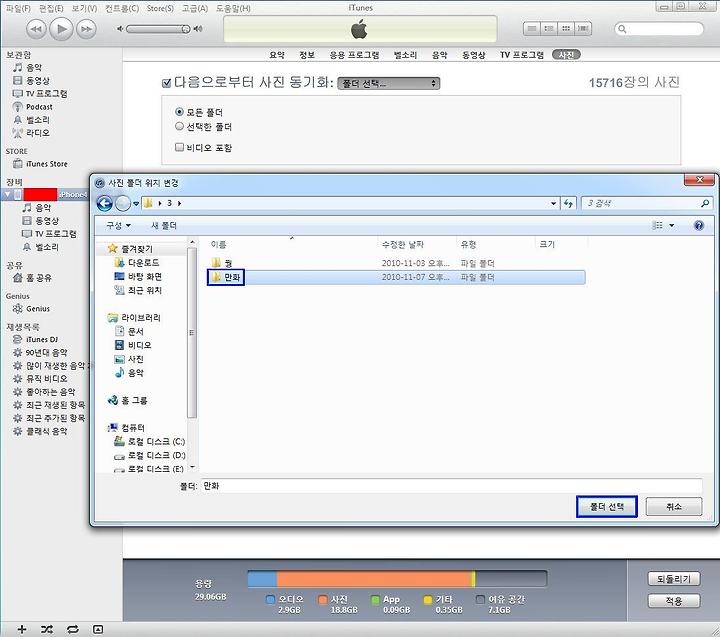Click the play button in iTunes
Viewport: 720px width, 637px height.
pyautogui.click(x=61, y=29)
